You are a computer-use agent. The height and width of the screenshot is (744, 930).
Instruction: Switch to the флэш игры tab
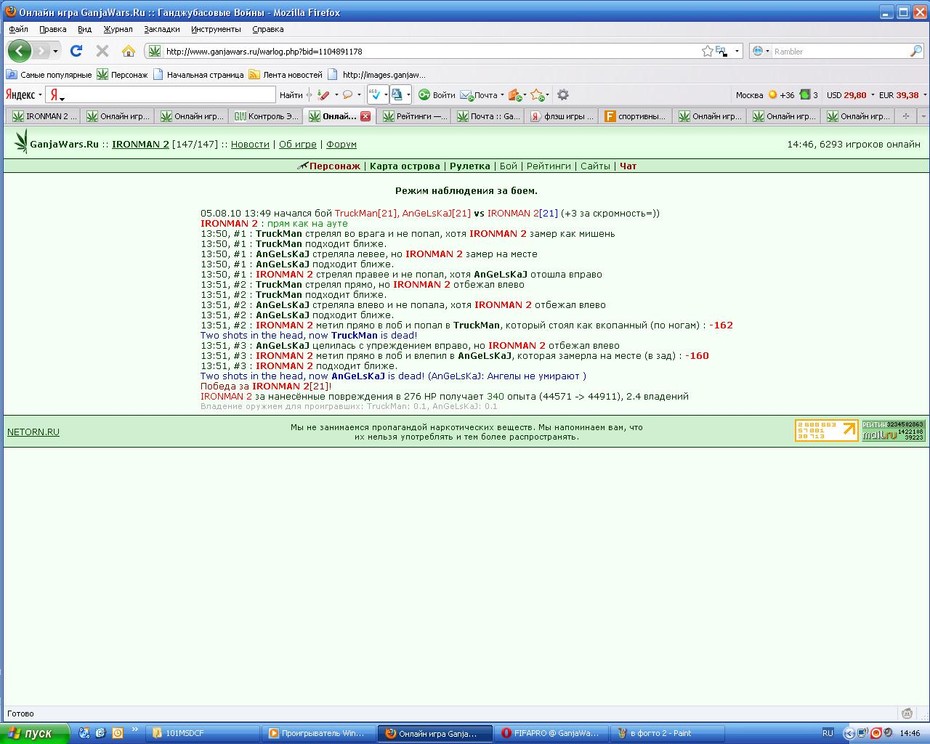pyautogui.click(x=562, y=116)
